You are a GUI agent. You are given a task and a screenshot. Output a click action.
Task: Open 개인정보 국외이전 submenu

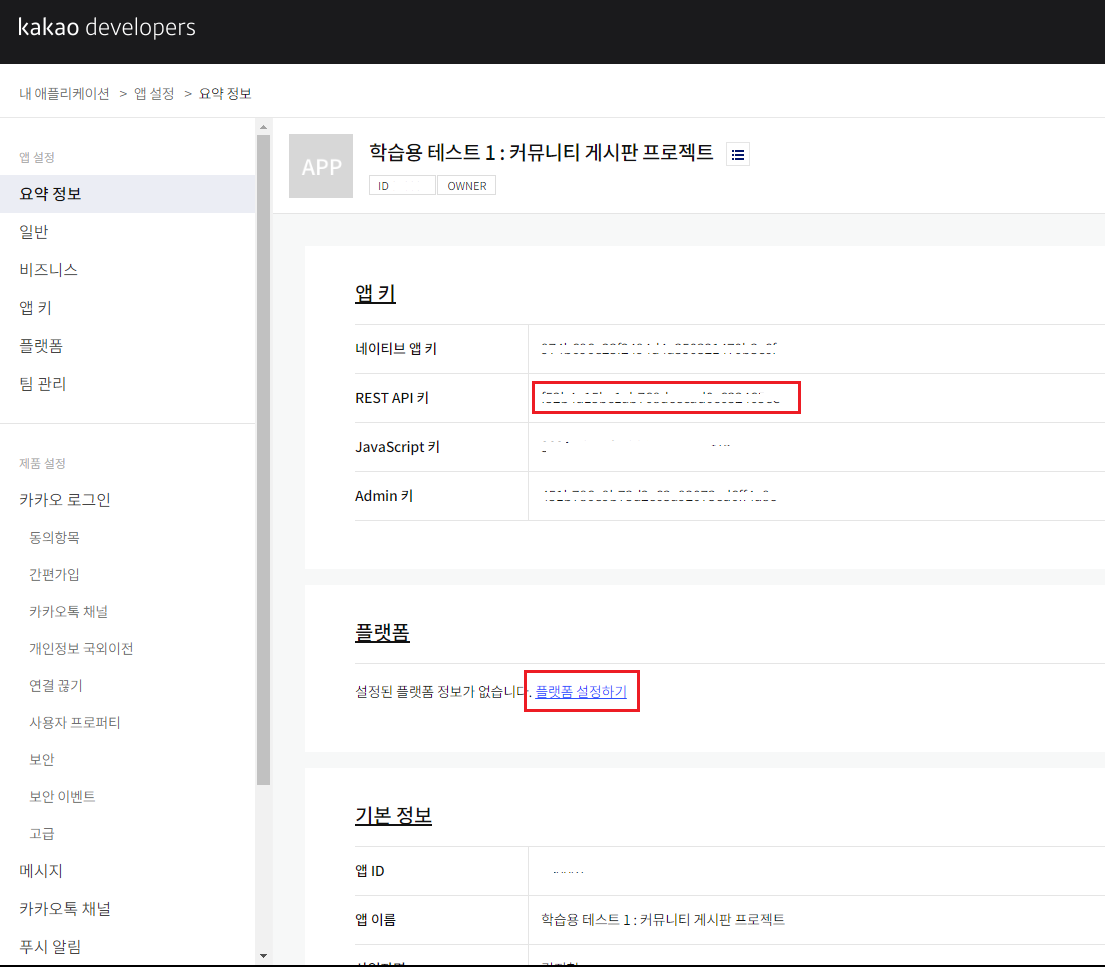[x=81, y=648]
